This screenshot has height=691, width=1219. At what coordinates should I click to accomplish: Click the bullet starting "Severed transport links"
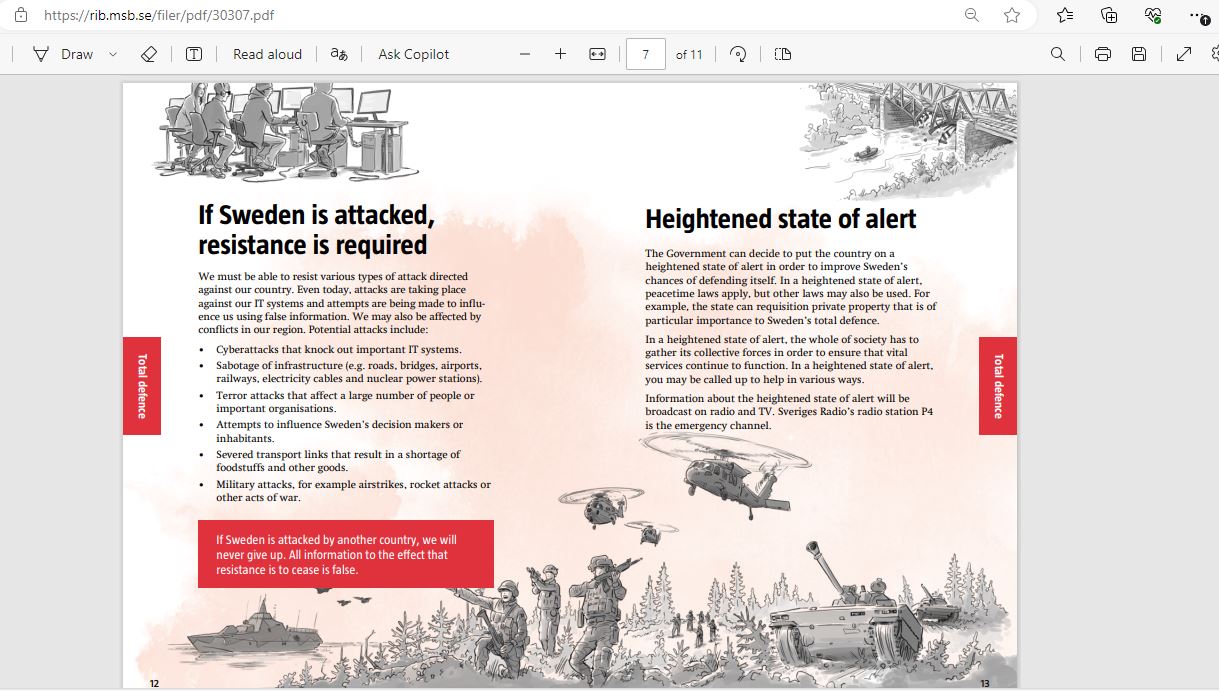338,461
